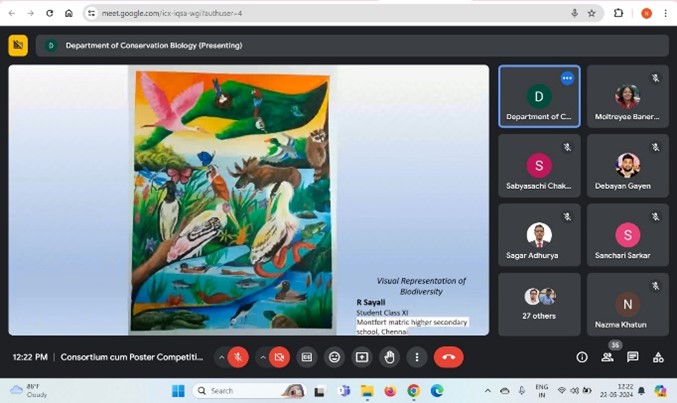
Task: Raise your hand
Action: (x=389, y=357)
